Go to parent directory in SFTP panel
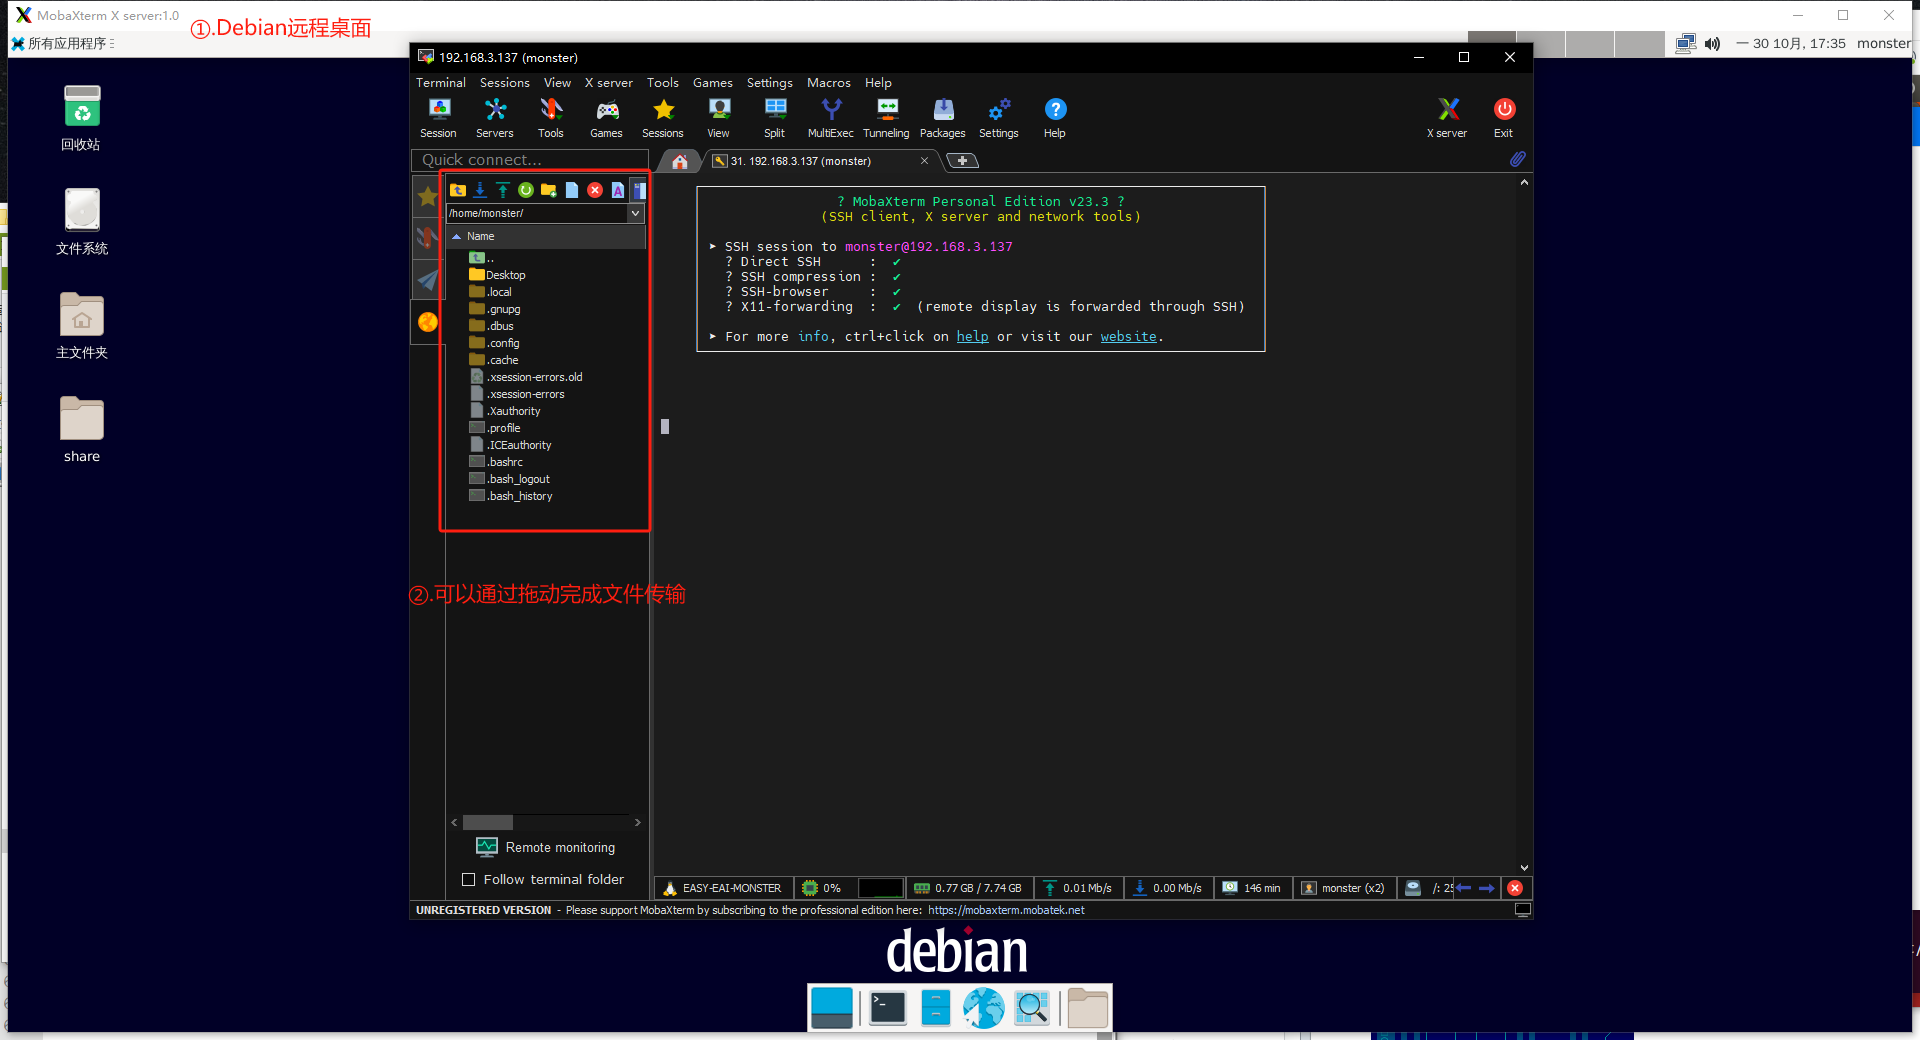Screen dimensions: 1920x1040 (x=458, y=190)
